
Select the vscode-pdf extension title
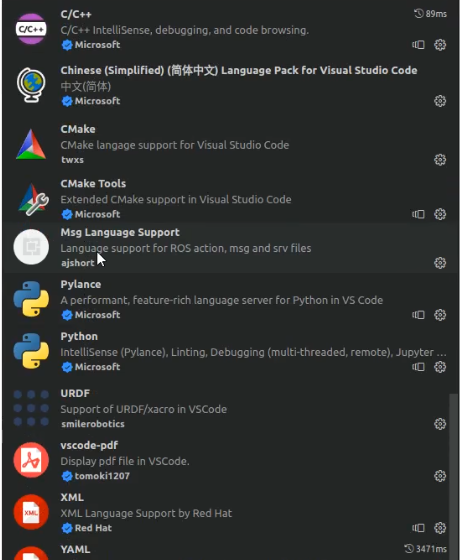tap(89, 445)
